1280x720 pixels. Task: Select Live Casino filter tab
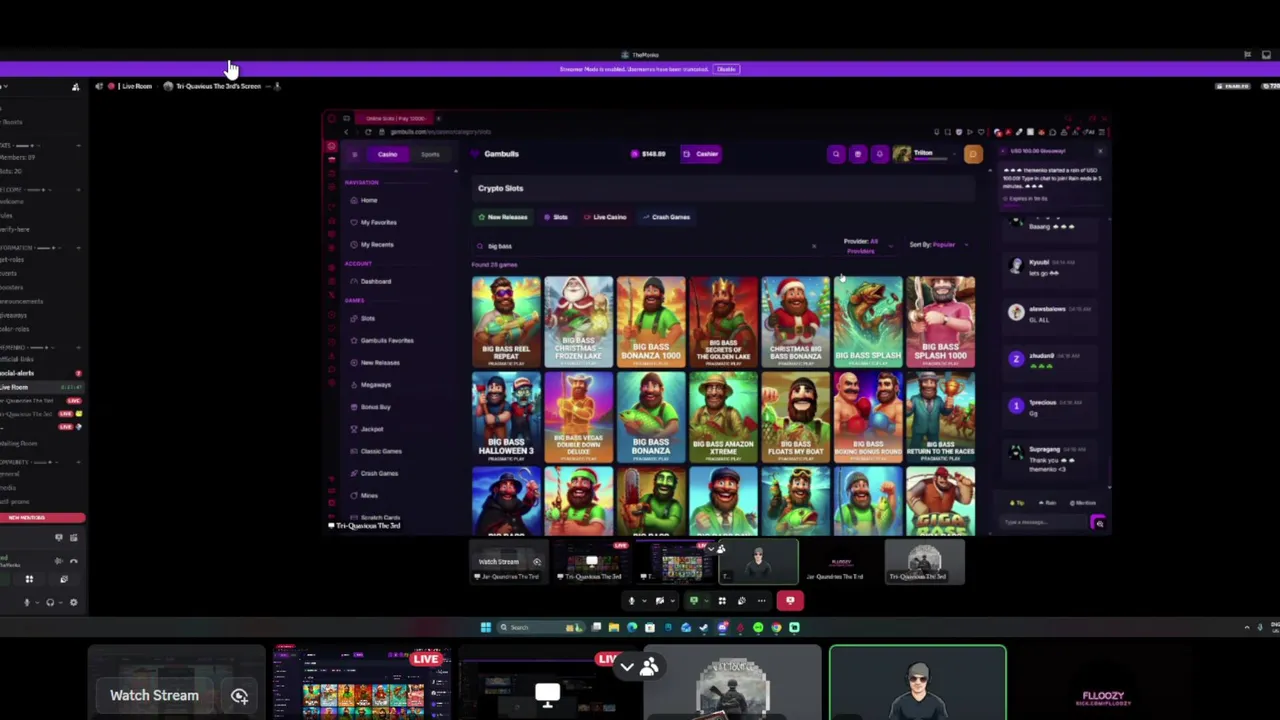[x=604, y=217]
